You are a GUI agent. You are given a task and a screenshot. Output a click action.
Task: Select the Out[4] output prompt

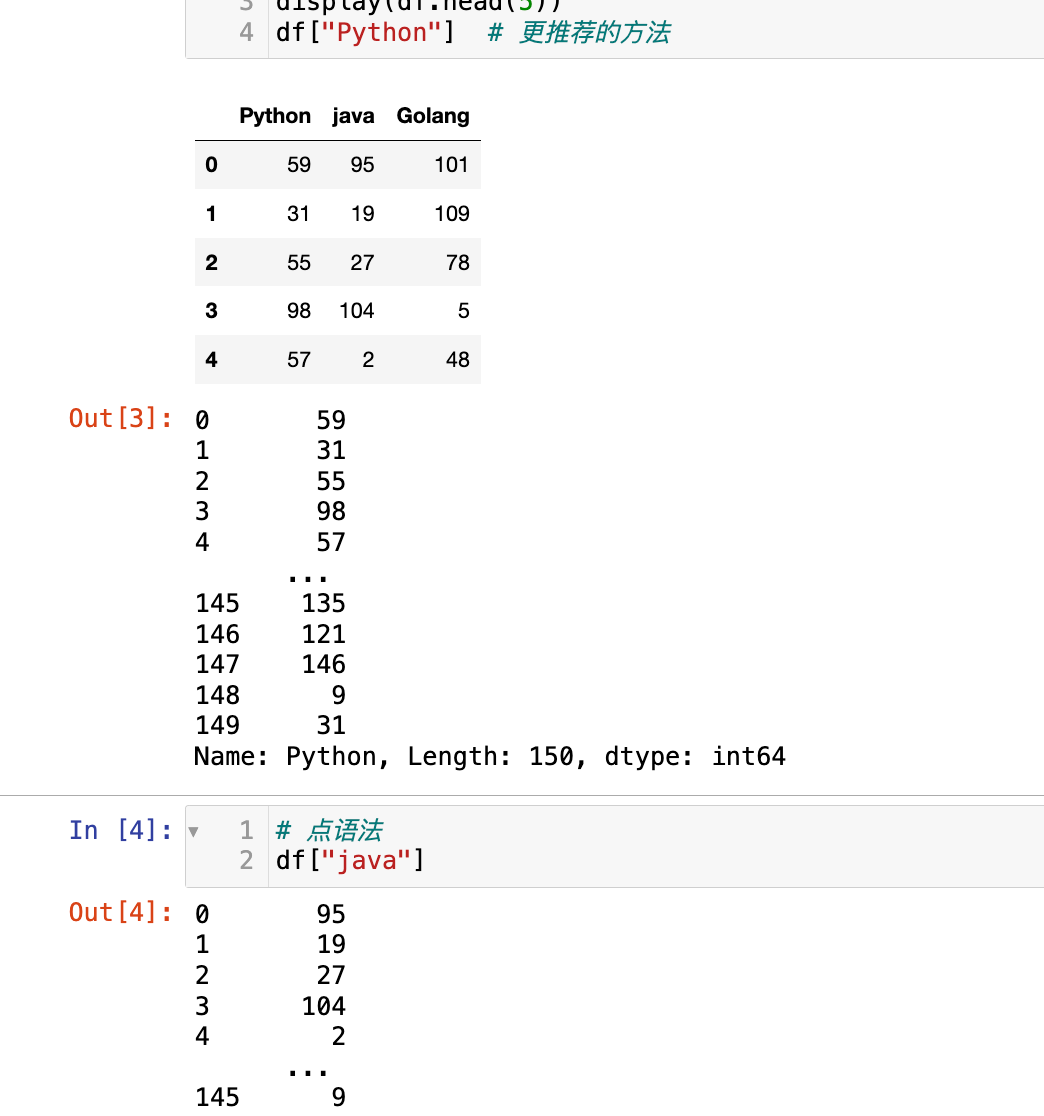click(121, 913)
